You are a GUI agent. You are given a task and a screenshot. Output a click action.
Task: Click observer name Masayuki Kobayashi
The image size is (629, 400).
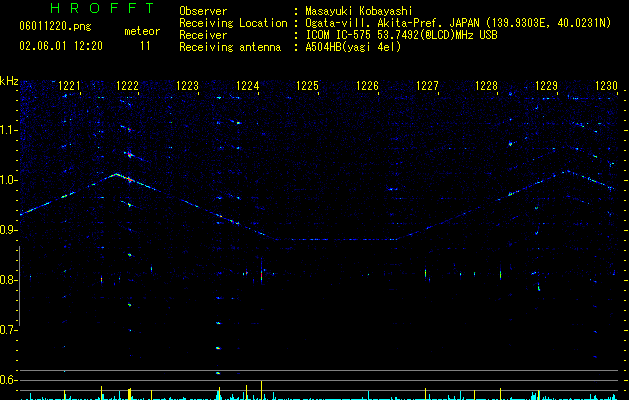point(359,11)
